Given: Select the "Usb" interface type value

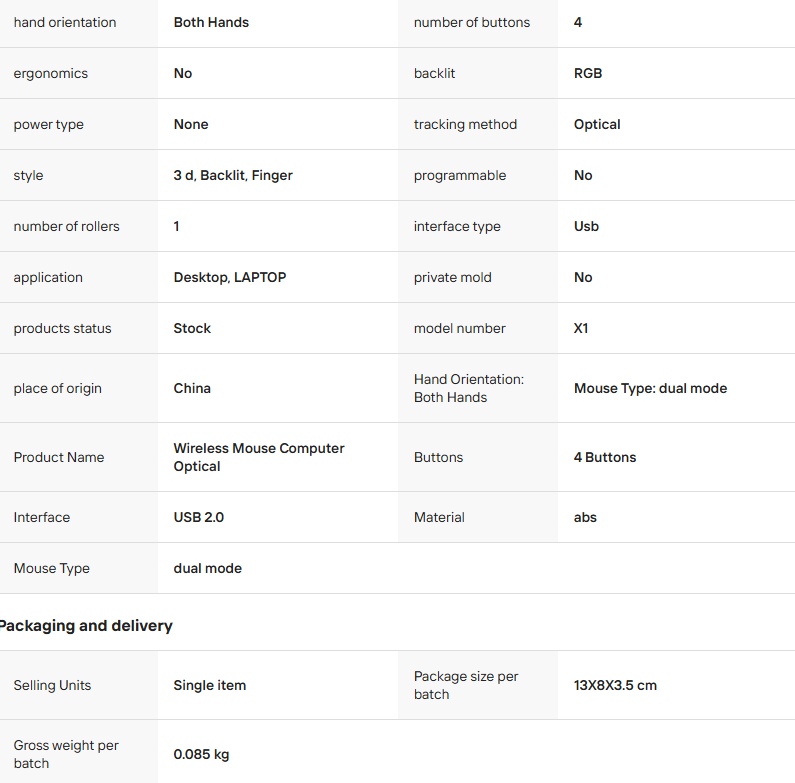Looking at the screenshot, I should coord(586,226).
